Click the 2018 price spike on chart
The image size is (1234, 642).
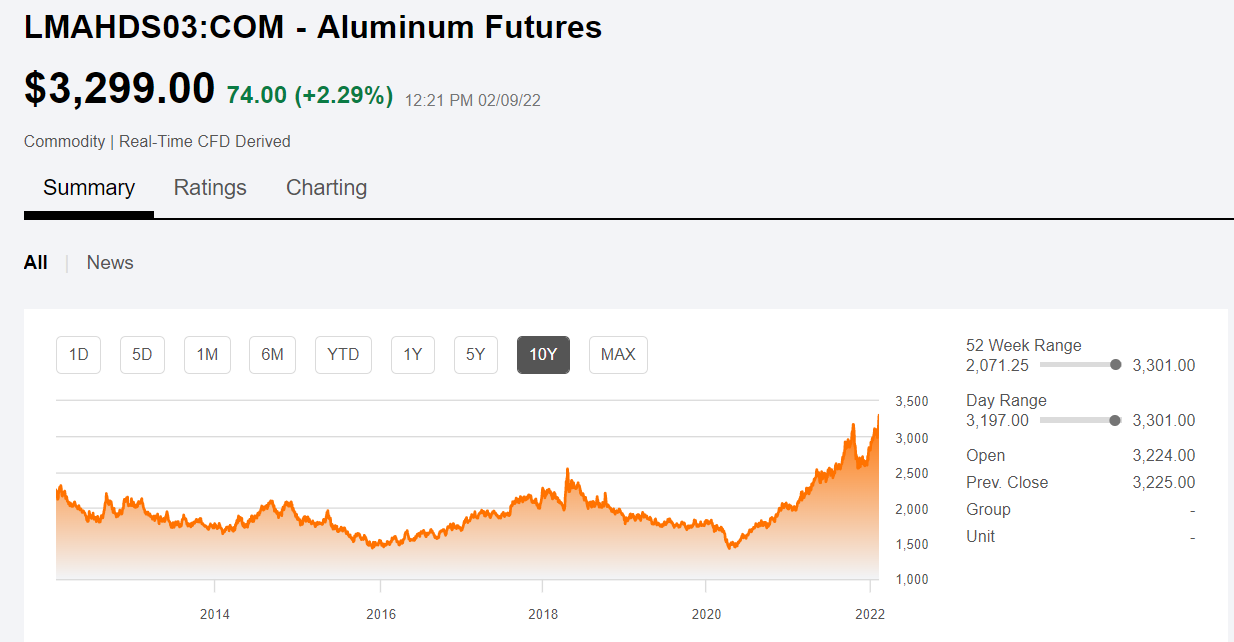point(567,470)
